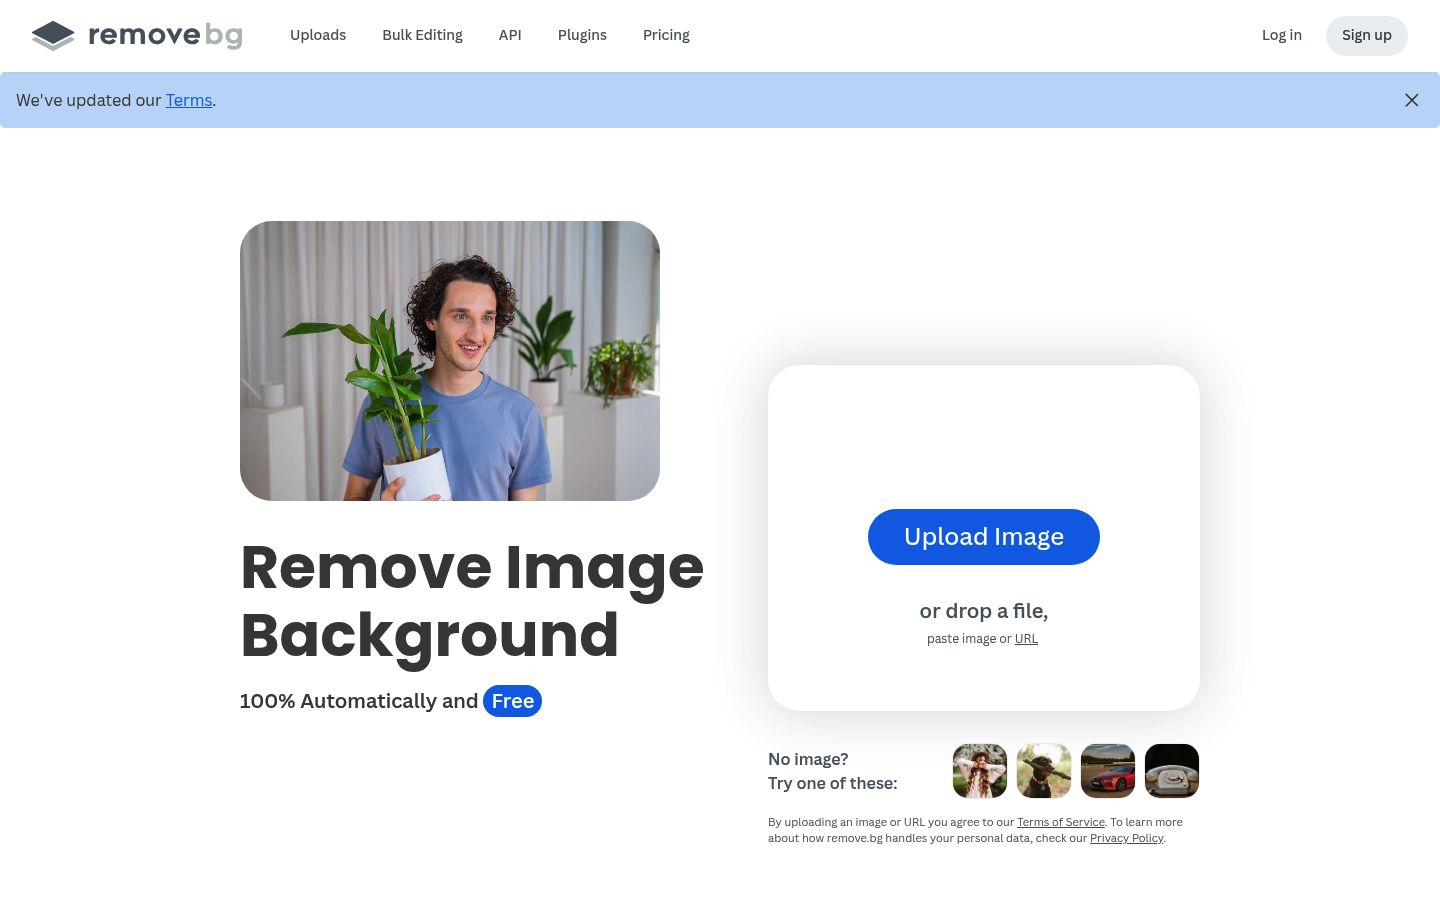Click the "Remove Image Background" heading
This screenshot has height=900, width=1440.
click(x=472, y=601)
